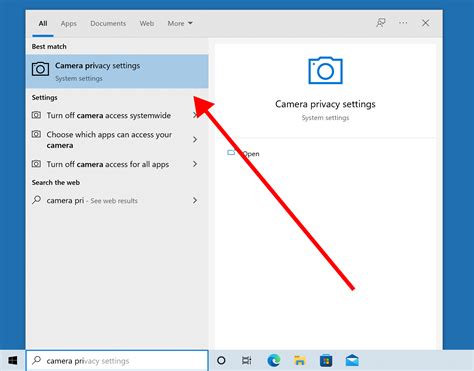The image size is (474, 371).
Task: Expand chevron for Choose which apps can access camera
Action: tap(195, 139)
